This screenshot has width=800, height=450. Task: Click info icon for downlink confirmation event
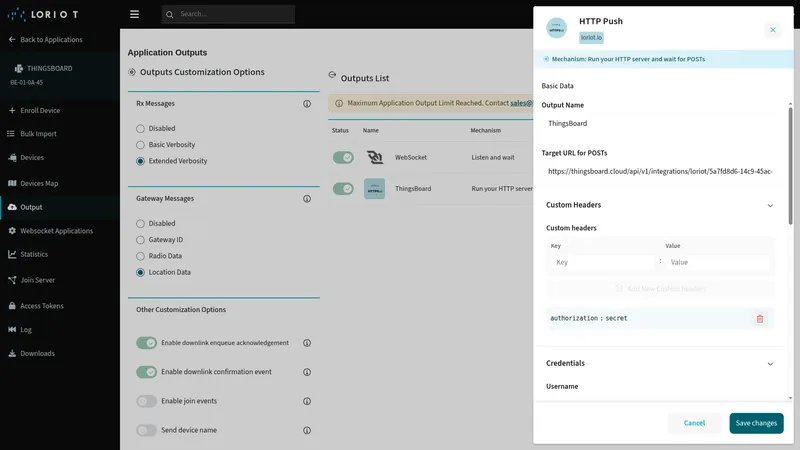[x=307, y=372]
